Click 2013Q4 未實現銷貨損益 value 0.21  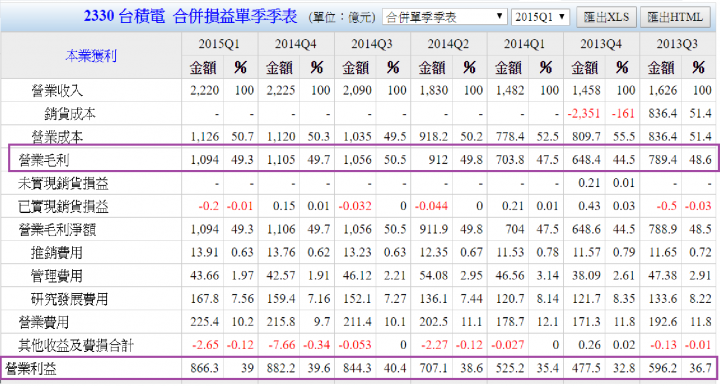coord(589,183)
